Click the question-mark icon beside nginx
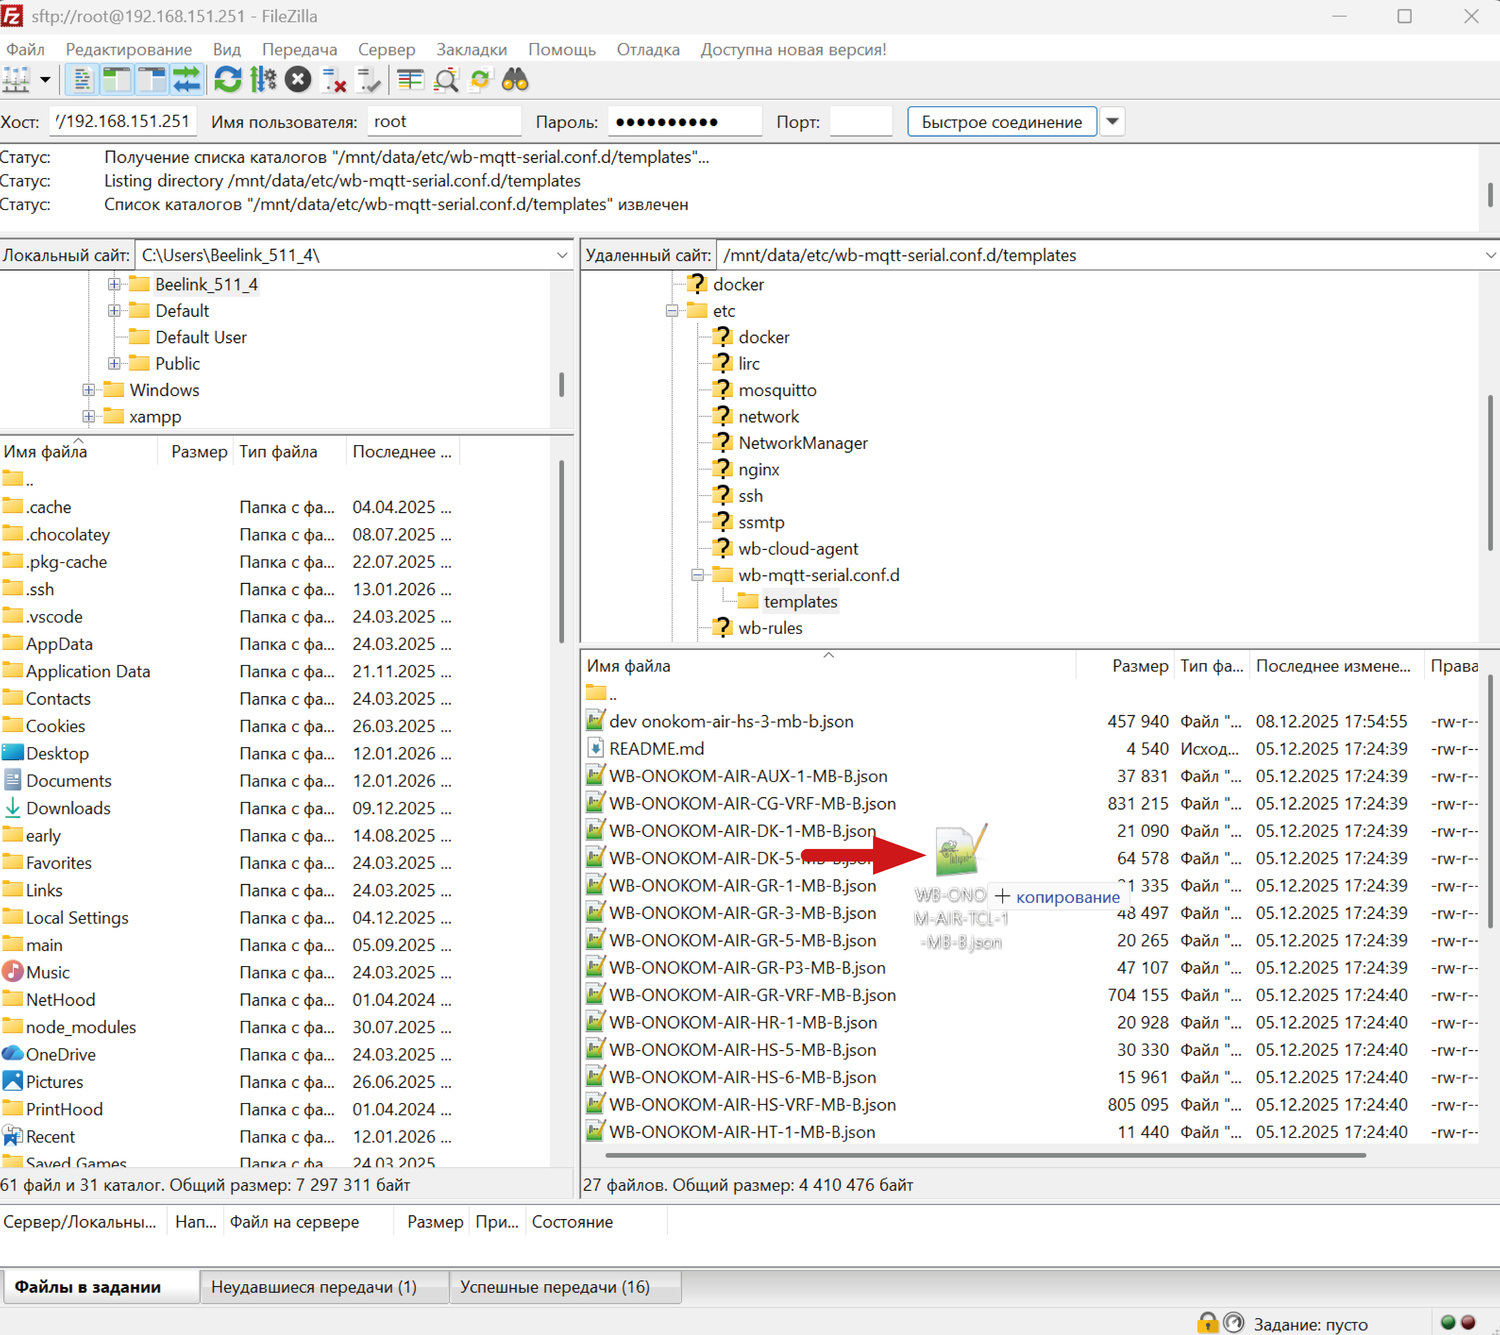 point(723,468)
